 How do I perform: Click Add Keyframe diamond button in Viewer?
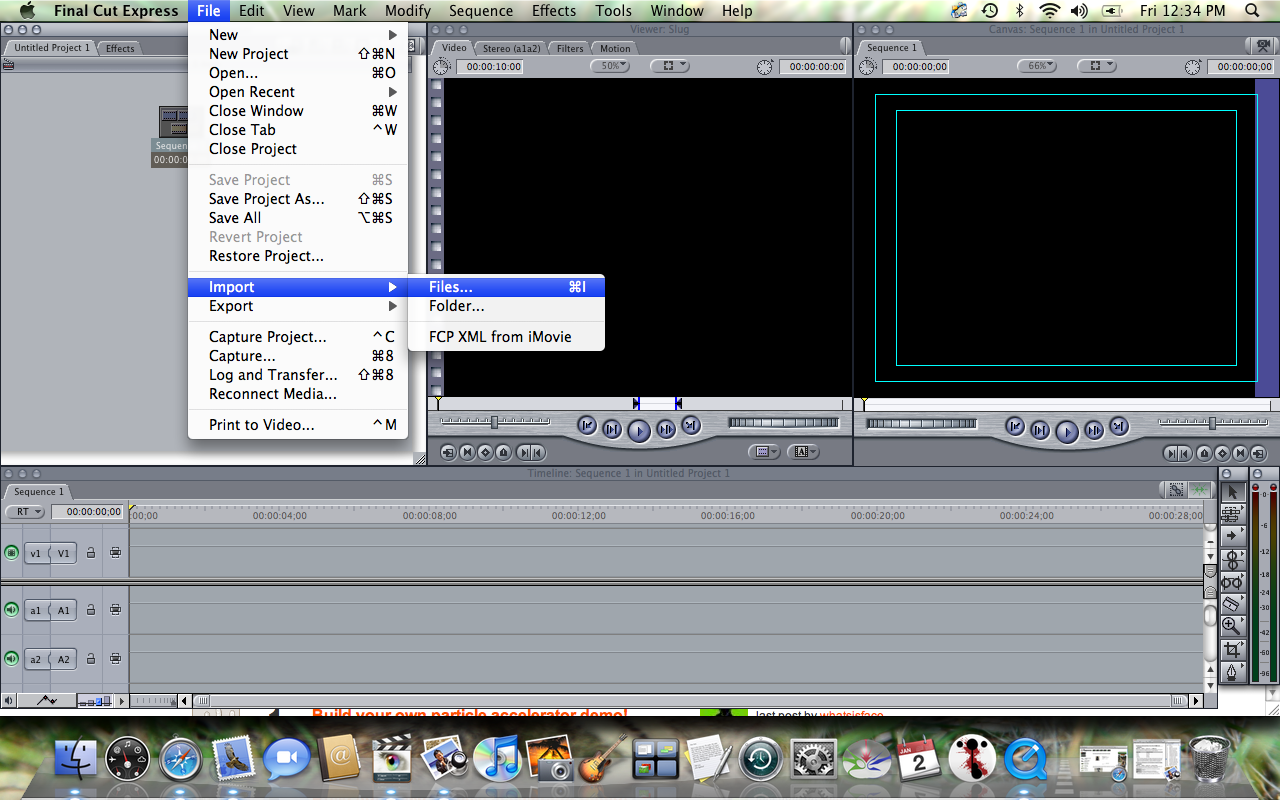tap(485, 452)
